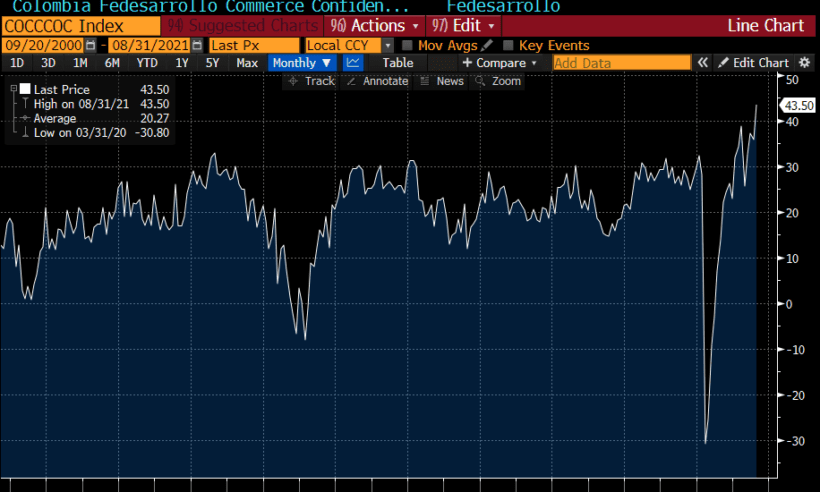This screenshot has width=820, height=492.
Task: Open the Monthly periodicity dropdown
Action: pyautogui.click(x=301, y=63)
